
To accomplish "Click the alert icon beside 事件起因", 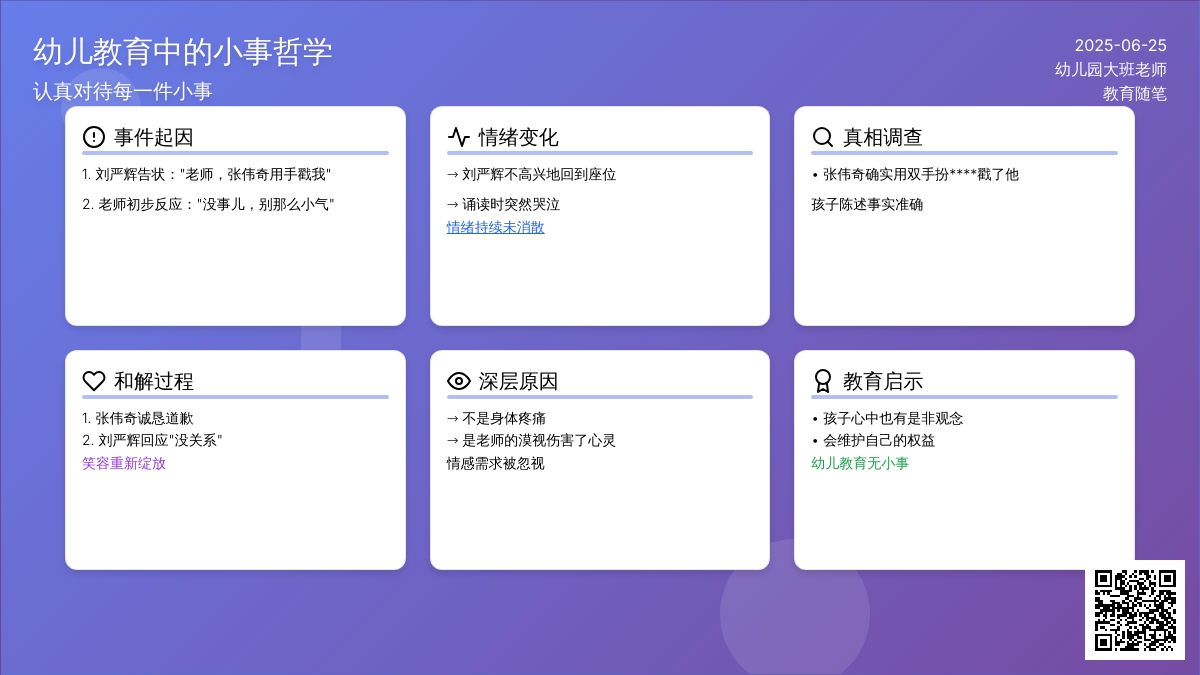I will coord(94,137).
